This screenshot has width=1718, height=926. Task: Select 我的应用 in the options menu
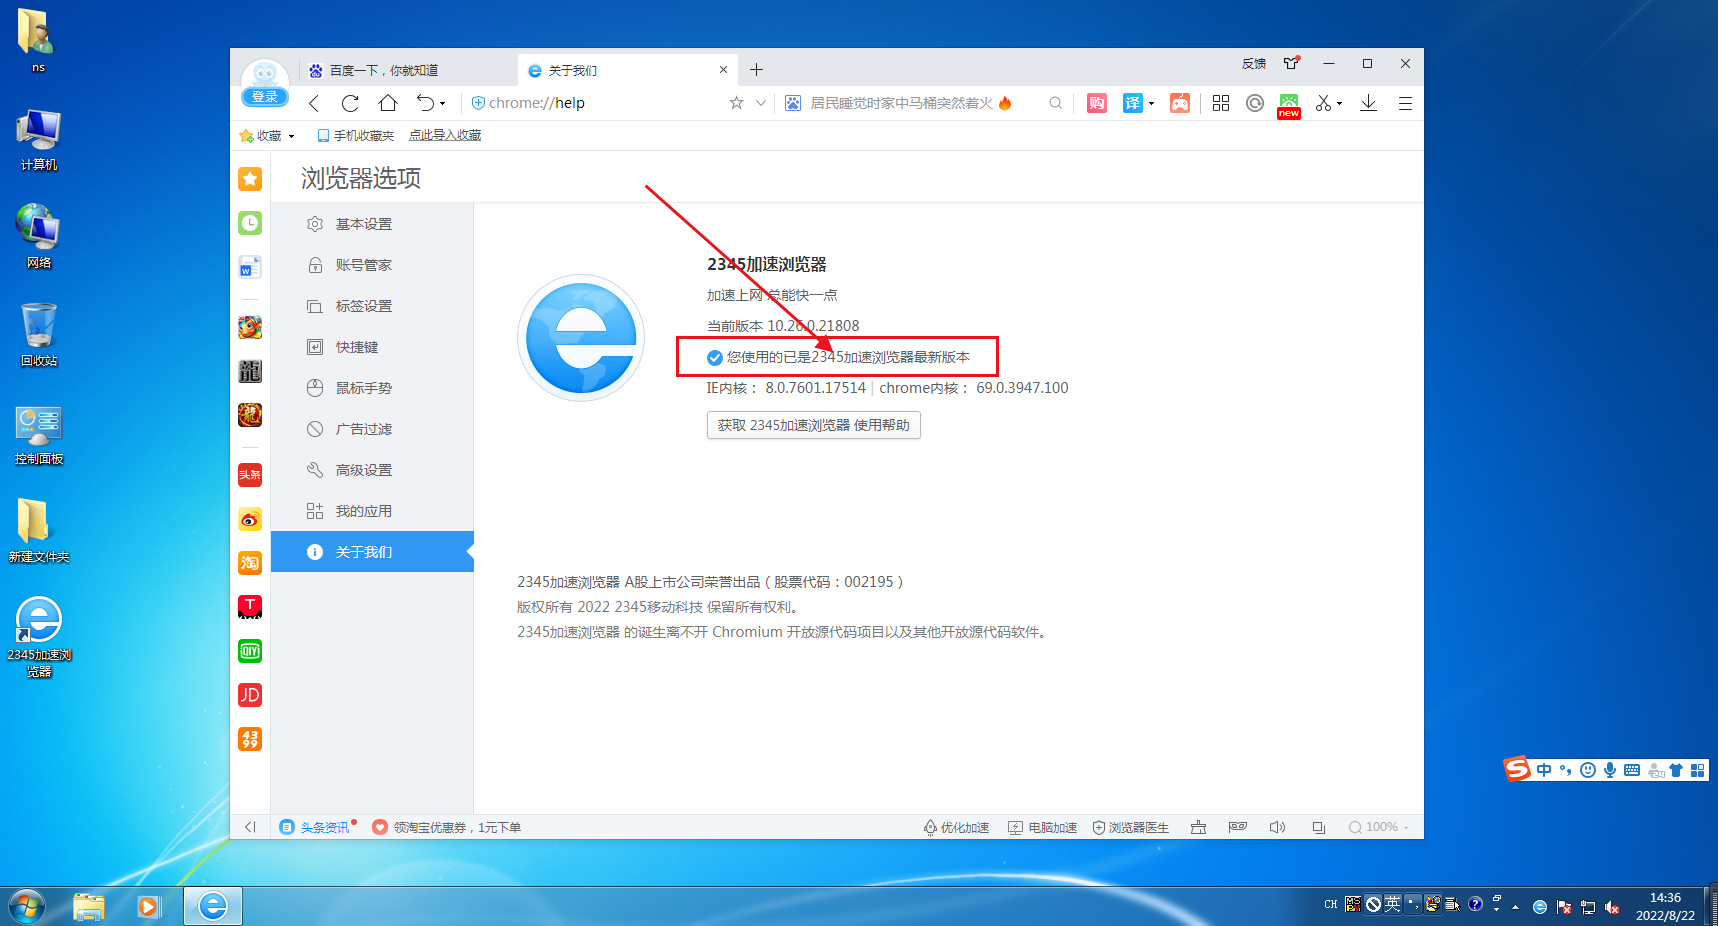372,511
